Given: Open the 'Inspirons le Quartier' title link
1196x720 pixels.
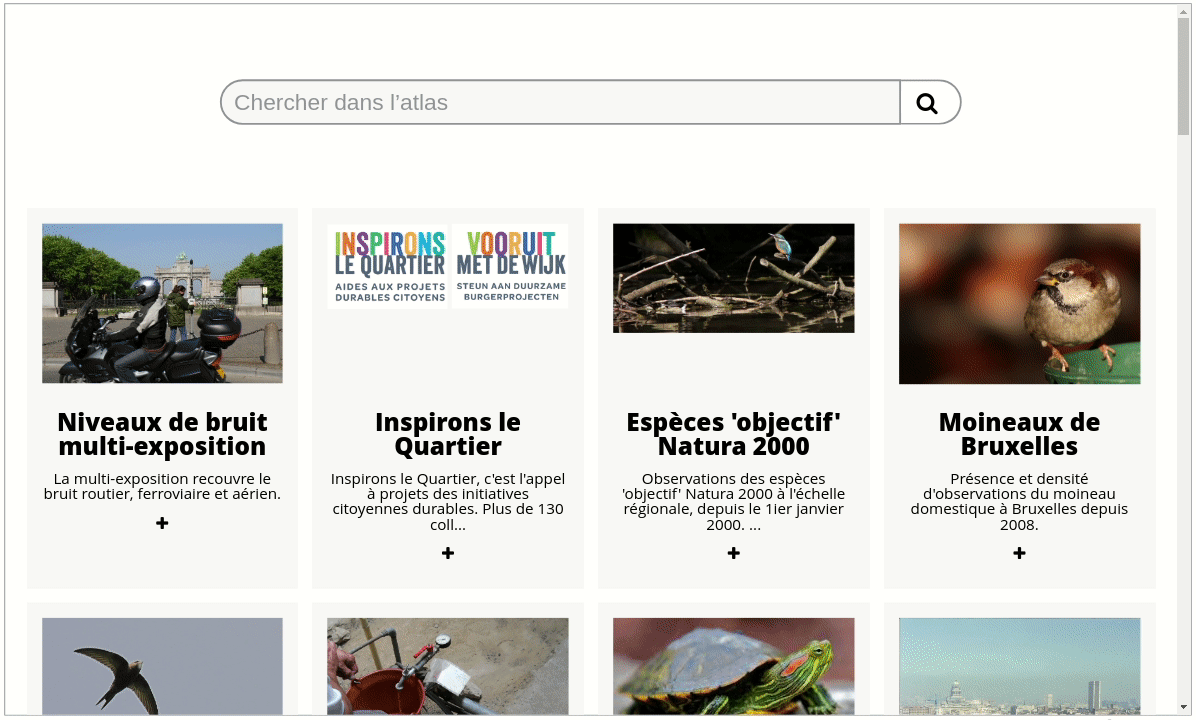Looking at the screenshot, I should pos(448,434).
